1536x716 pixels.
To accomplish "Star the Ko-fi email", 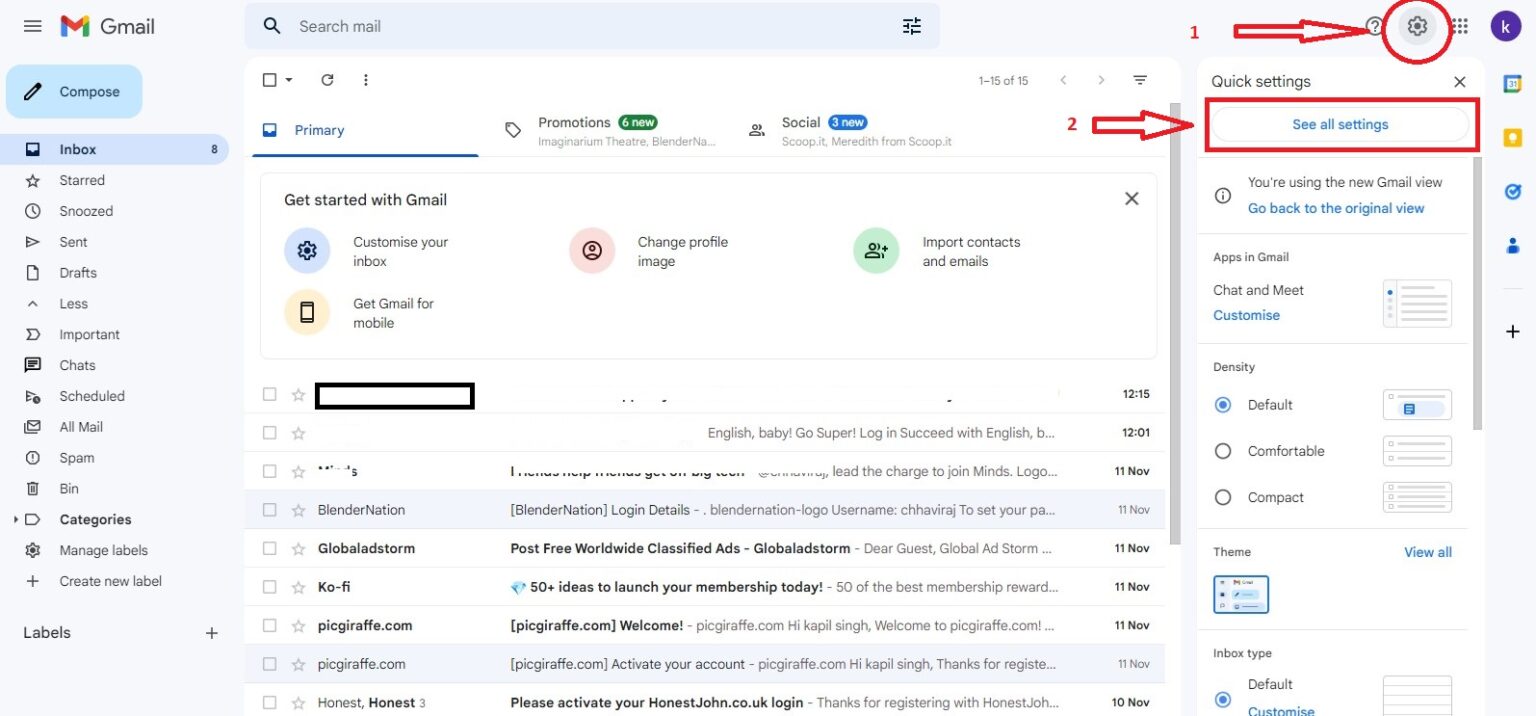I will (x=298, y=586).
